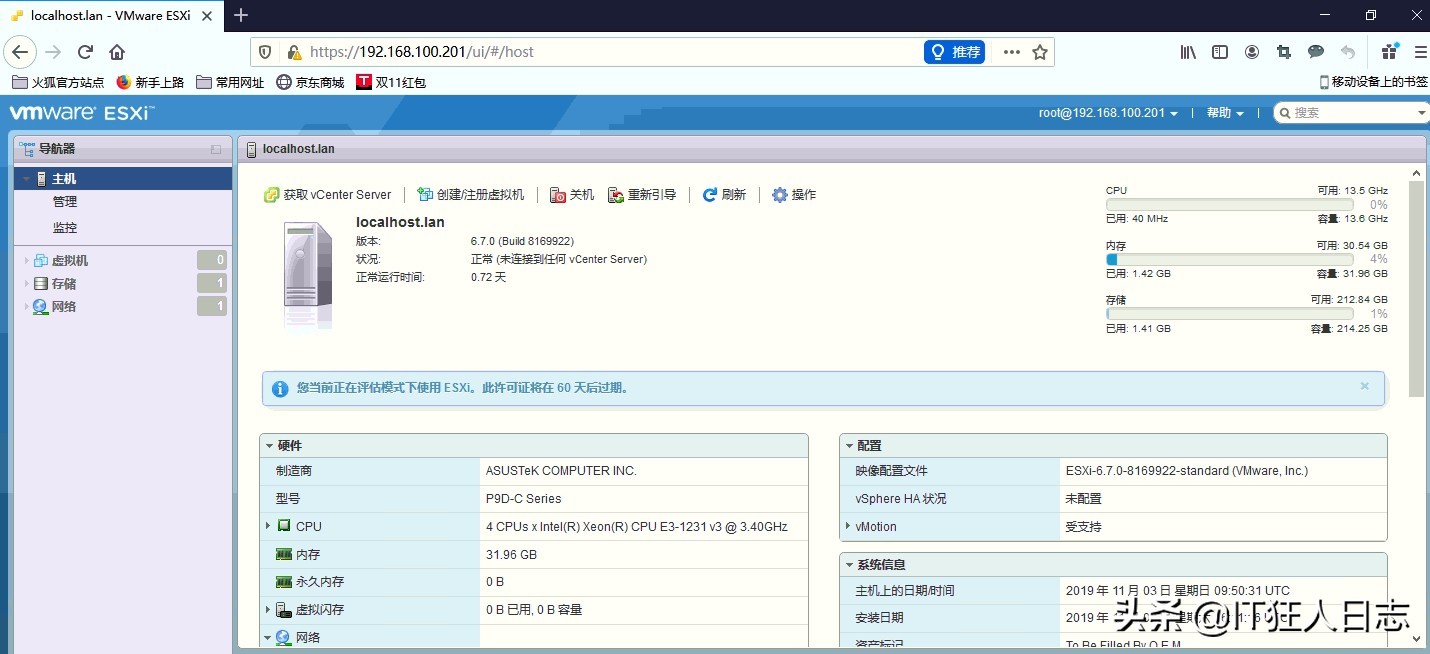Viewport: 1430px width, 654px height.
Task: Click the shield icon in the address bar
Action: pos(264,52)
